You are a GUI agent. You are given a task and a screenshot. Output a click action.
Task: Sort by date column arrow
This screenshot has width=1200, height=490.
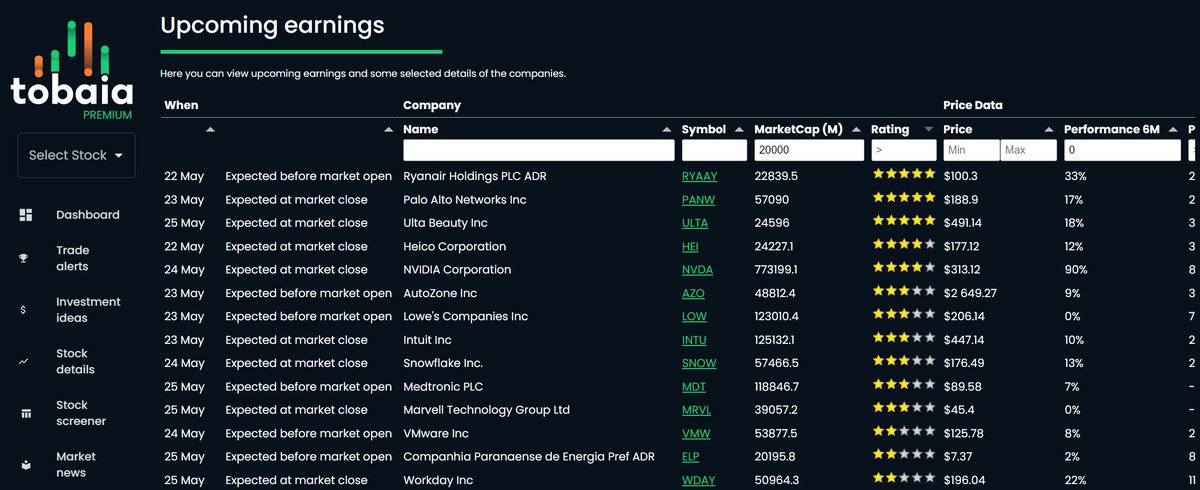click(x=210, y=130)
